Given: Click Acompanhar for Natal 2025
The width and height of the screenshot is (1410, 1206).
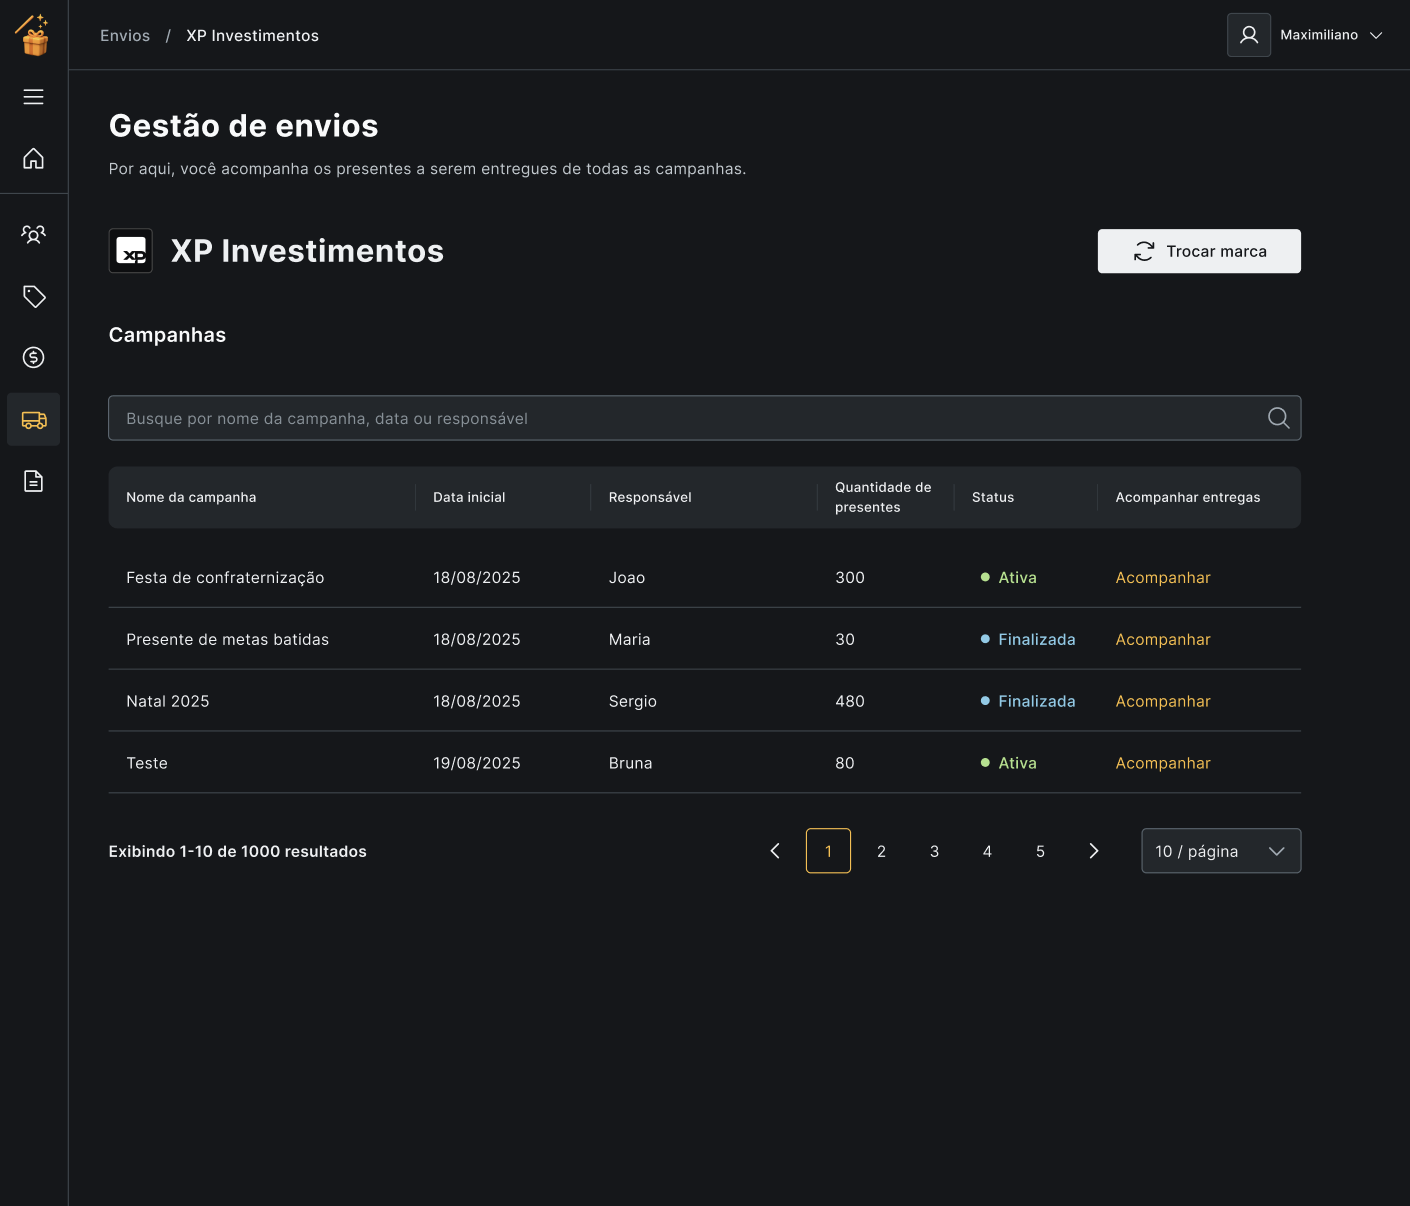Looking at the screenshot, I should tap(1163, 701).
